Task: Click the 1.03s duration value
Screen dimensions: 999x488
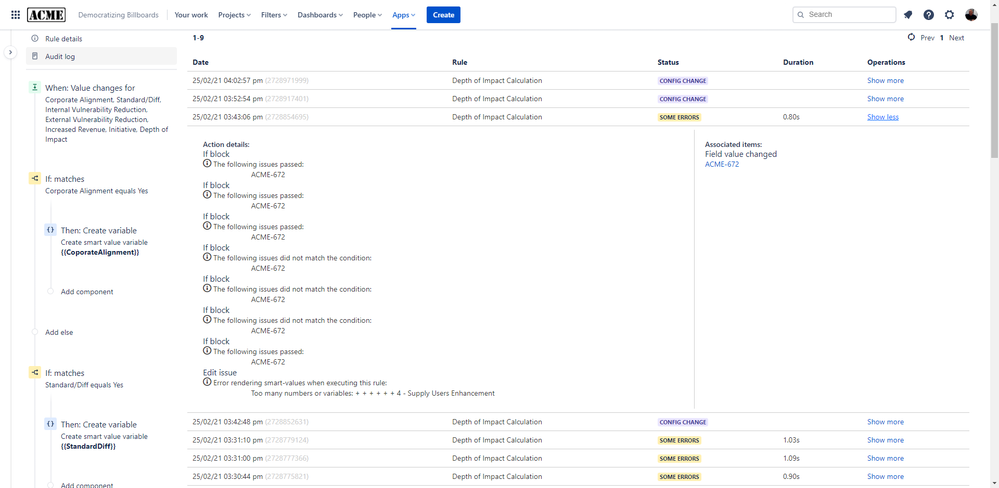Action: coord(792,440)
